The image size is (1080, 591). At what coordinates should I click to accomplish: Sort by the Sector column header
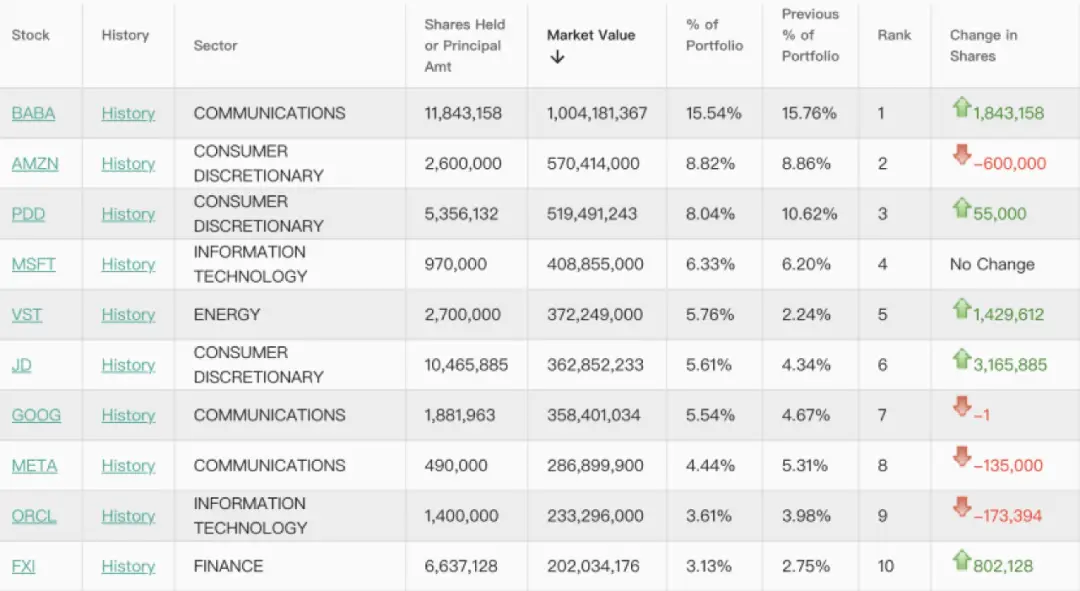coord(217,45)
